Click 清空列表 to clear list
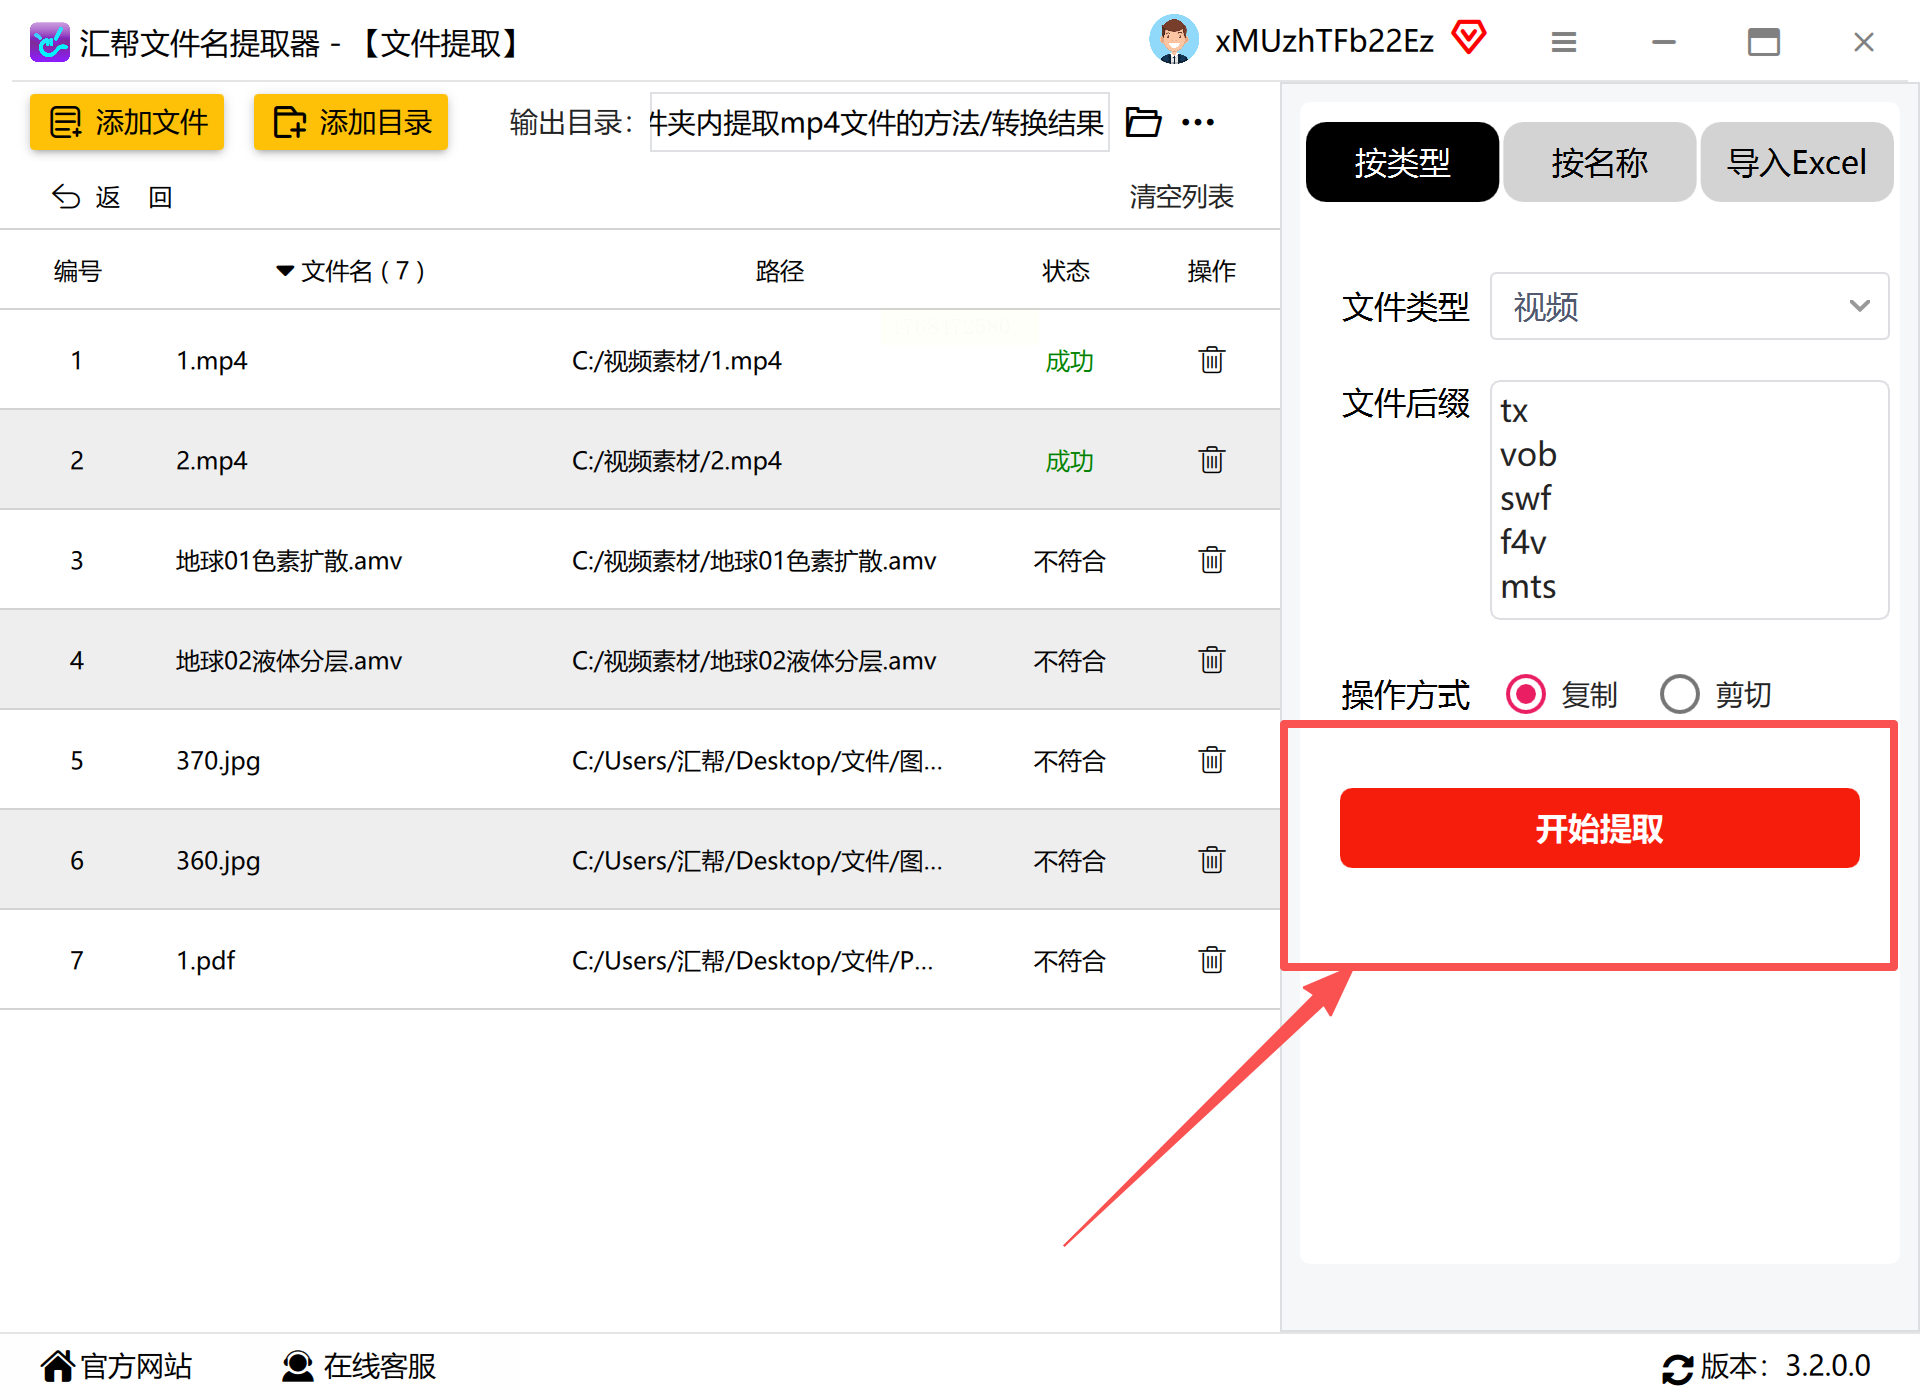This screenshot has height=1400, width=1920. pos(1181,196)
